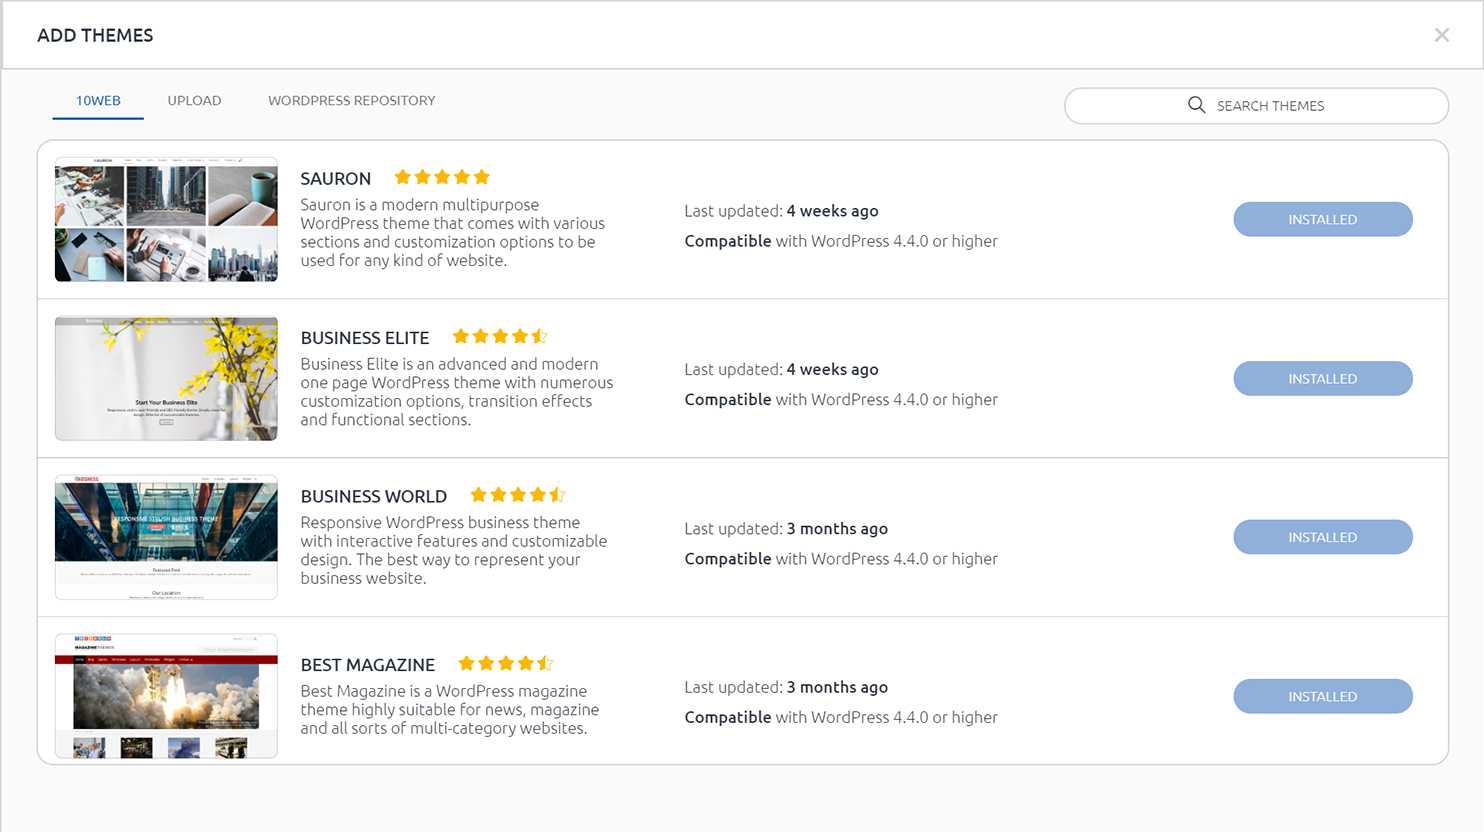Click Installed button for Business World
The height and width of the screenshot is (832, 1484).
tap(1322, 537)
